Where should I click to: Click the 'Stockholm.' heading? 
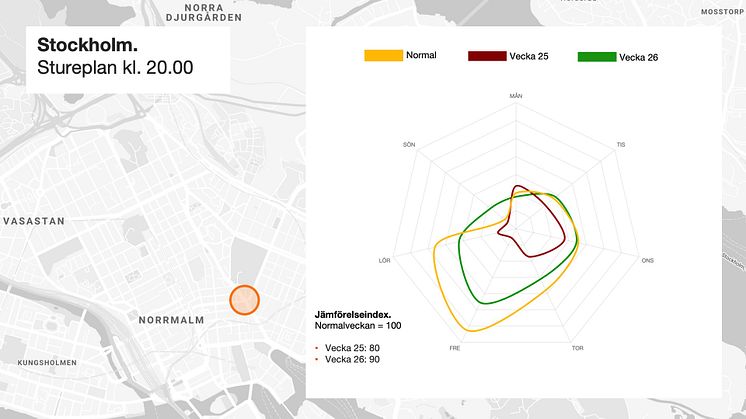click(x=88, y=45)
